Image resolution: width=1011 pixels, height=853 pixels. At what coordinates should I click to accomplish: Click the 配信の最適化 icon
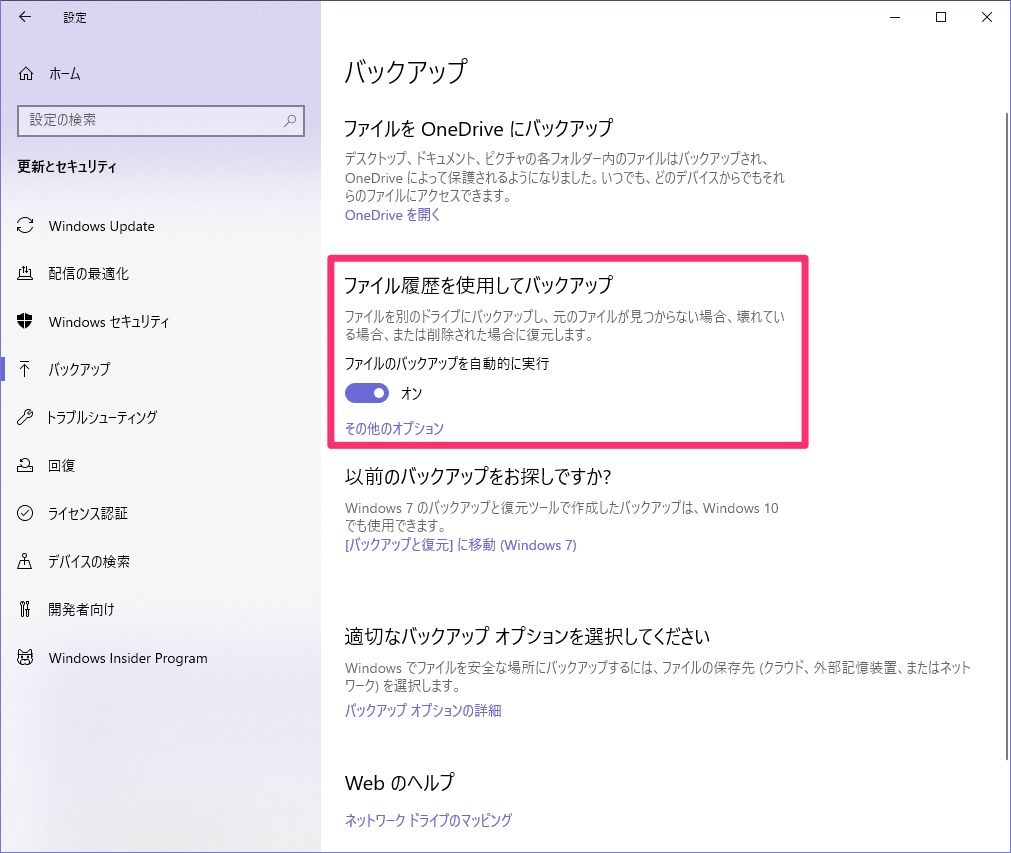point(25,273)
